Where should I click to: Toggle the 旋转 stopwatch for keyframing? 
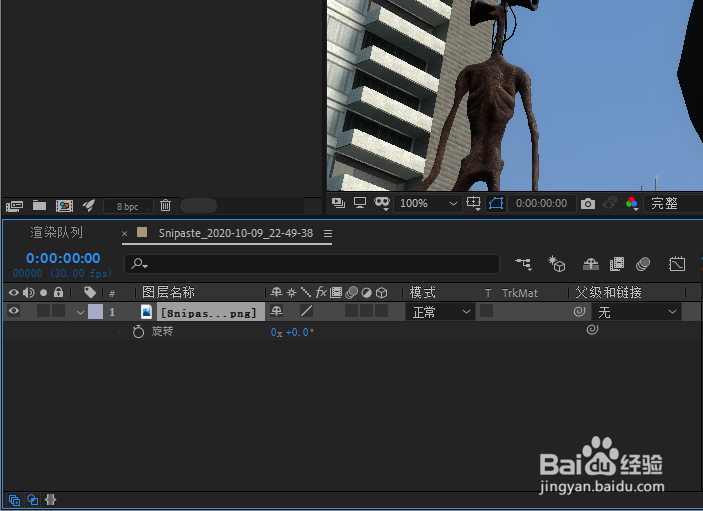(x=139, y=332)
